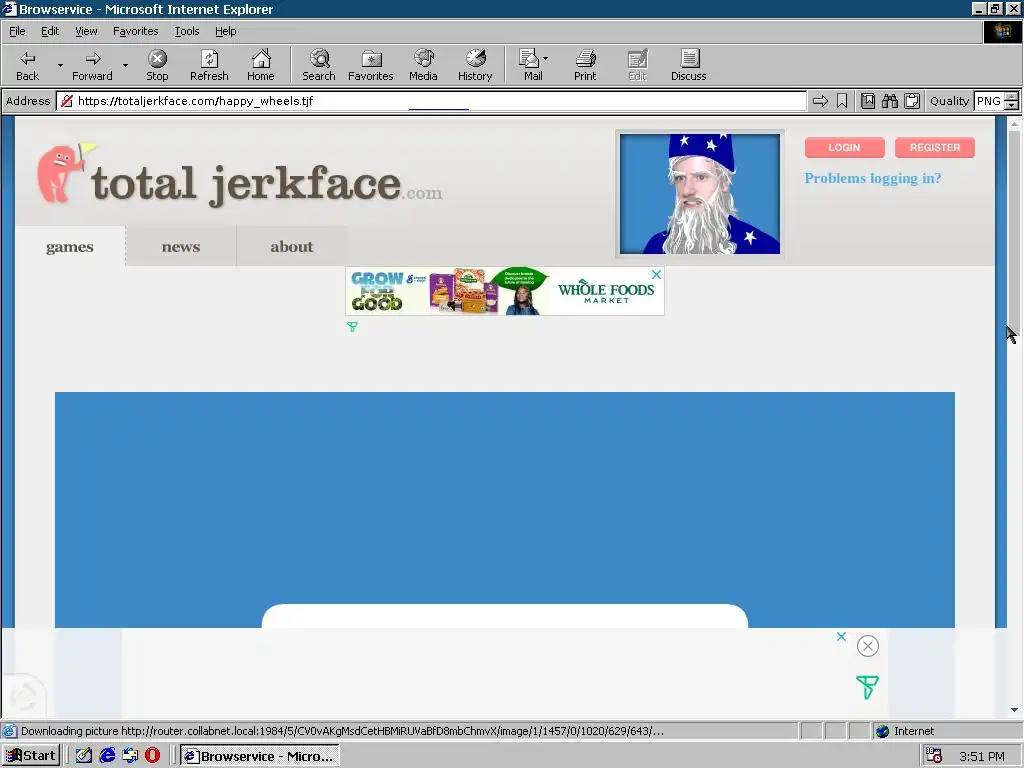Open the Edit menu
Screen dimensions: 1024x768
click(50, 31)
